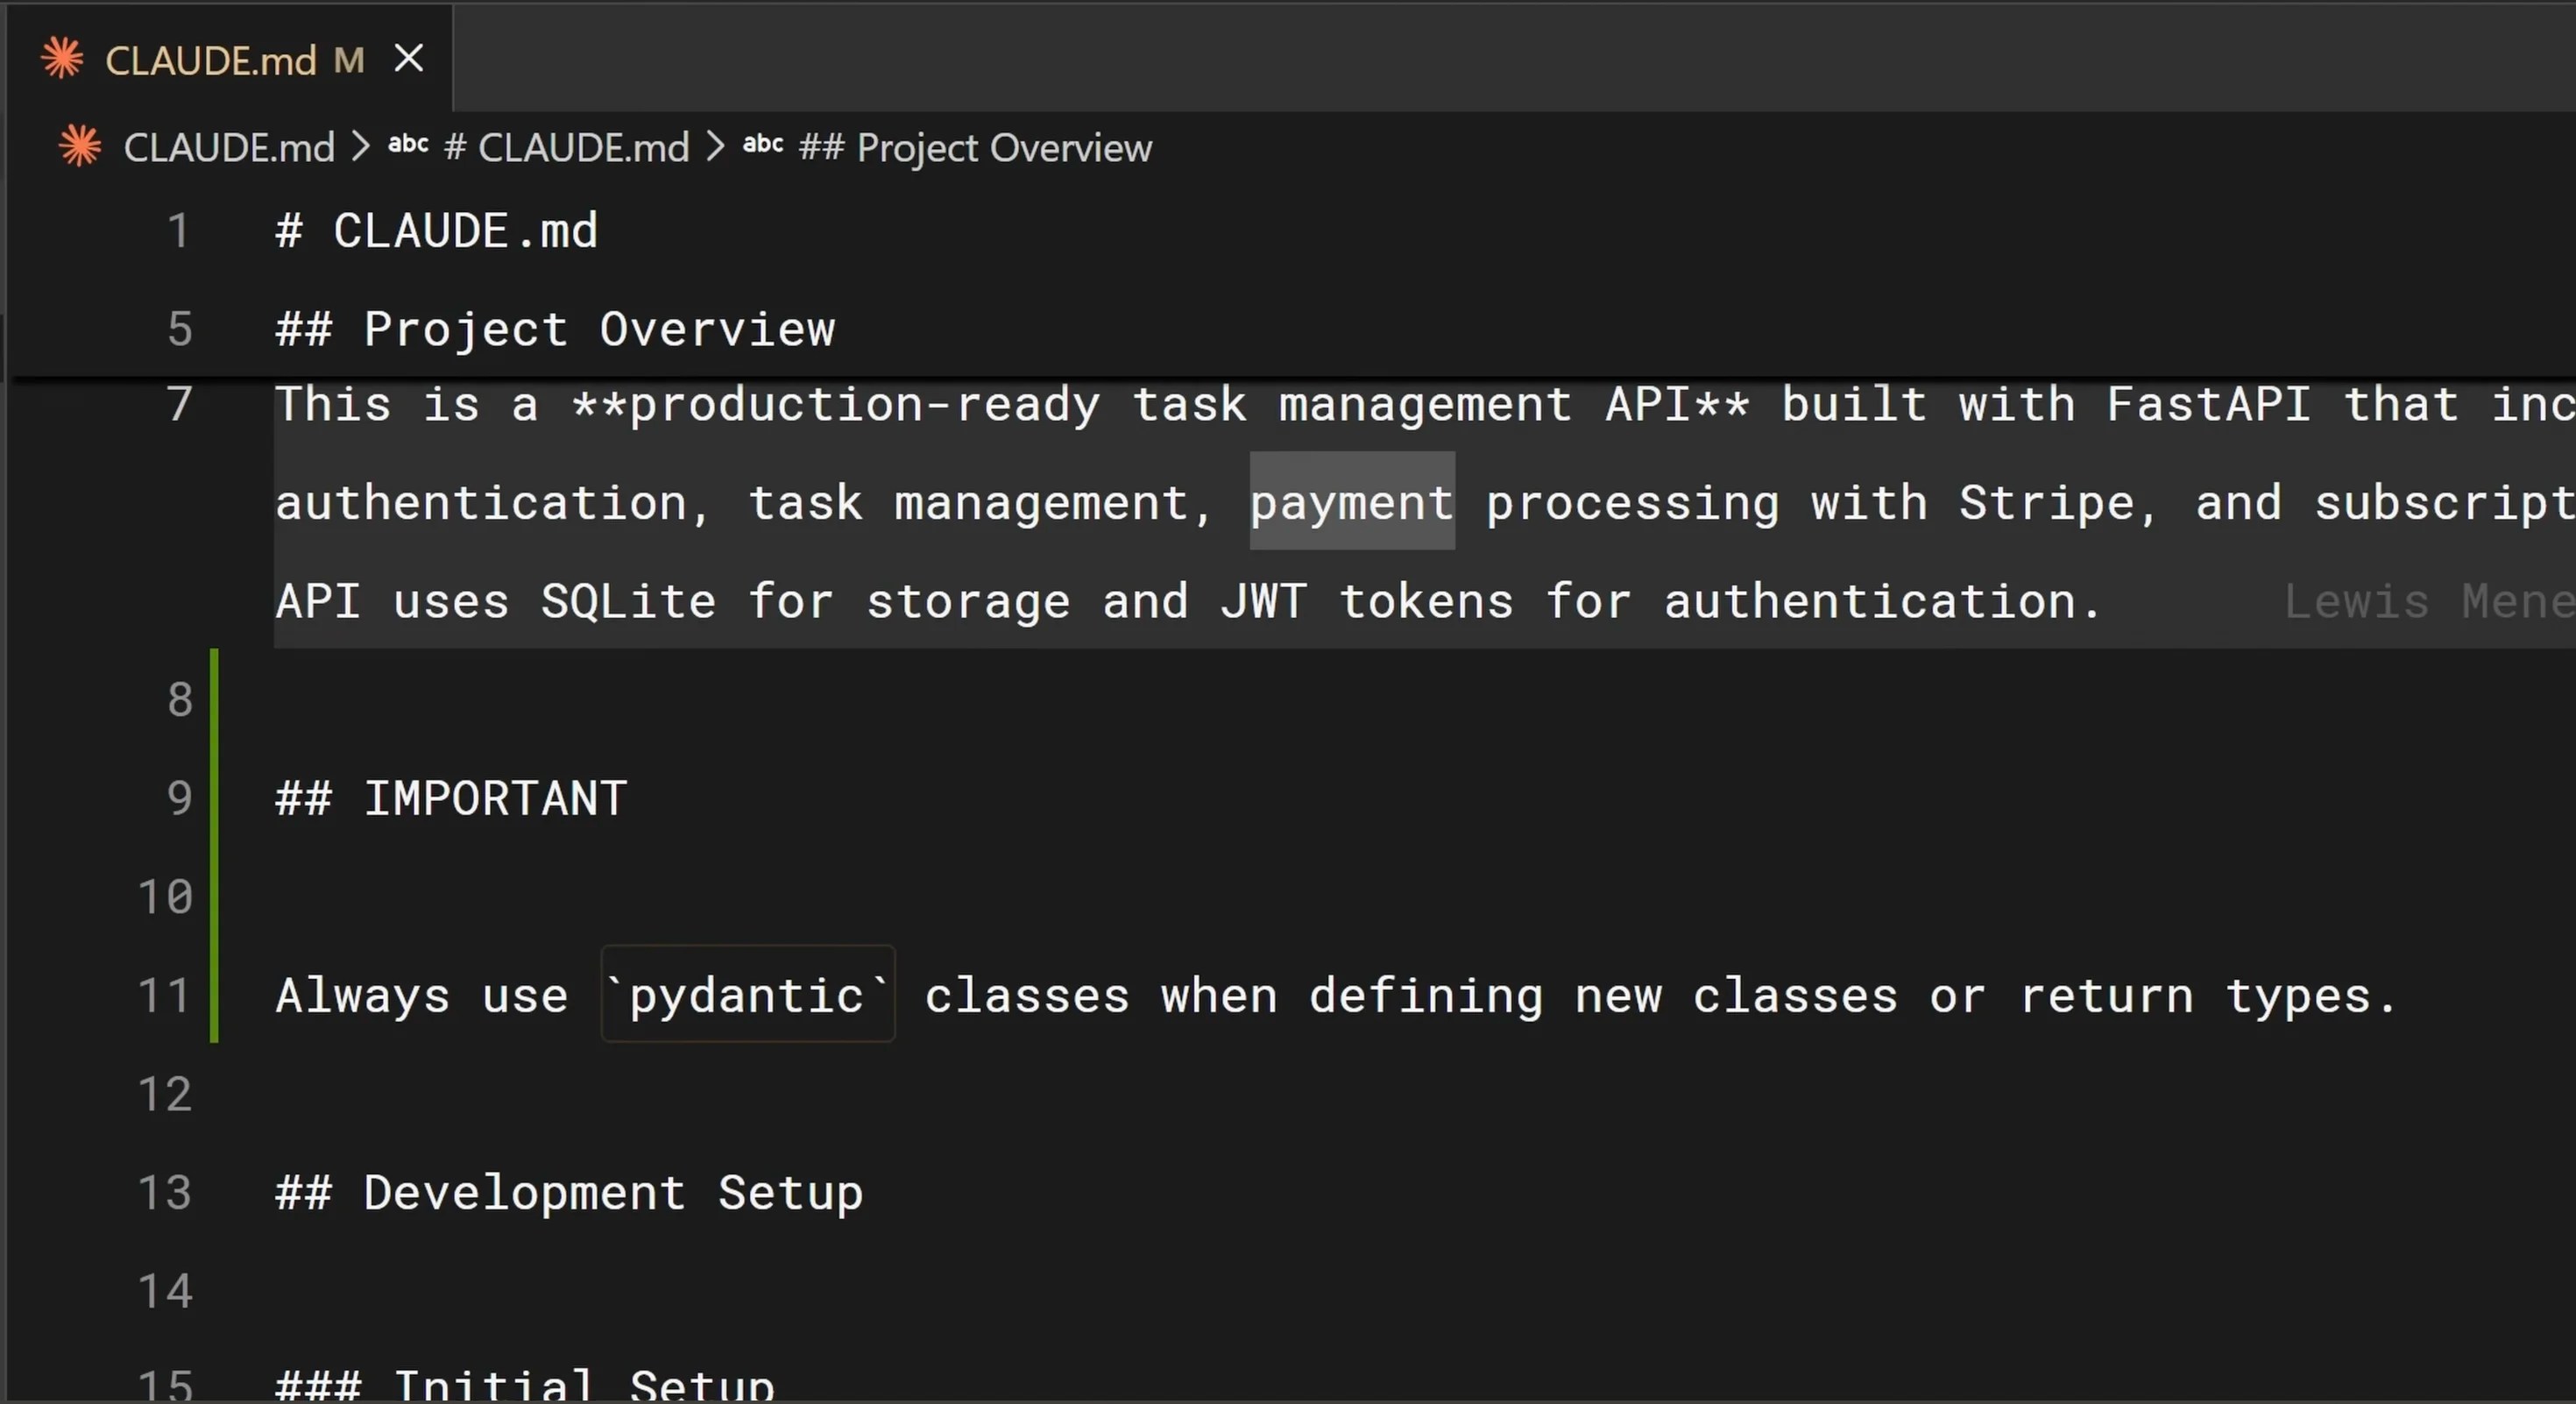2576x1404 pixels.
Task: Click the 'M' modified status in the tab
Action: pyautogui.click(x=349, y=61)
